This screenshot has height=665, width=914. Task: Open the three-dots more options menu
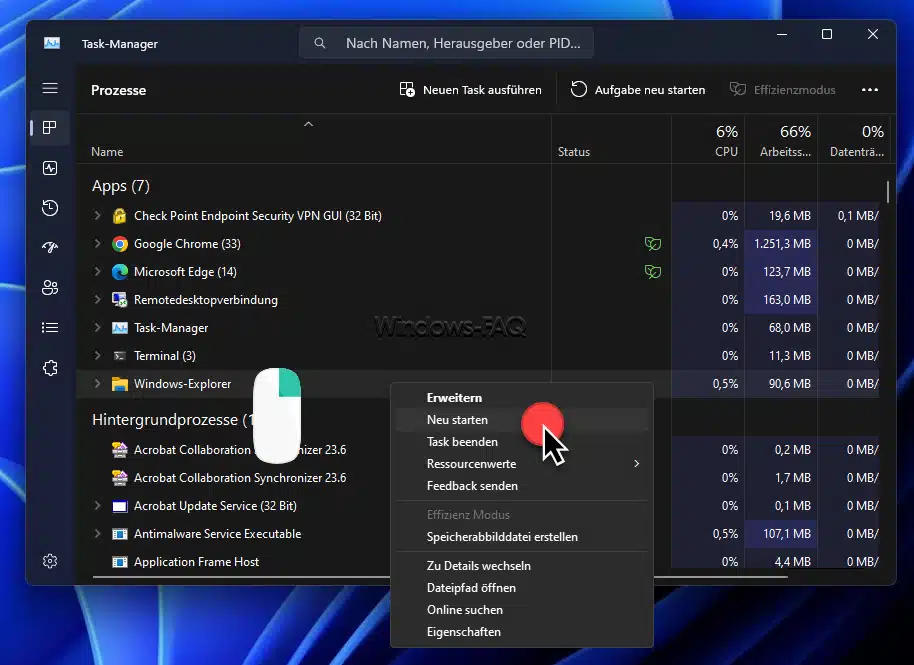[870, 90]
